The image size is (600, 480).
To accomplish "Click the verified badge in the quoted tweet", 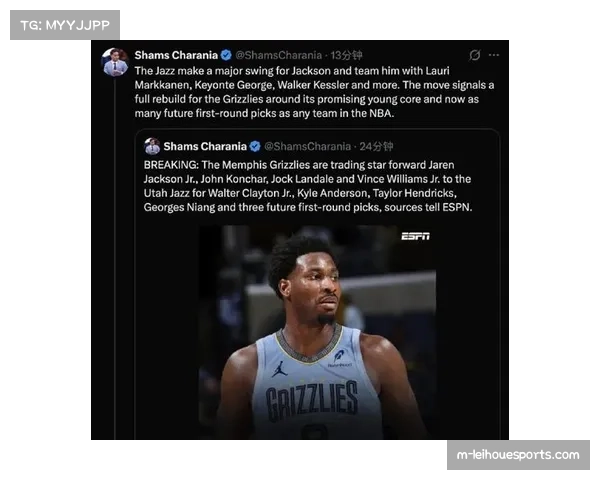I will point(255,146).
